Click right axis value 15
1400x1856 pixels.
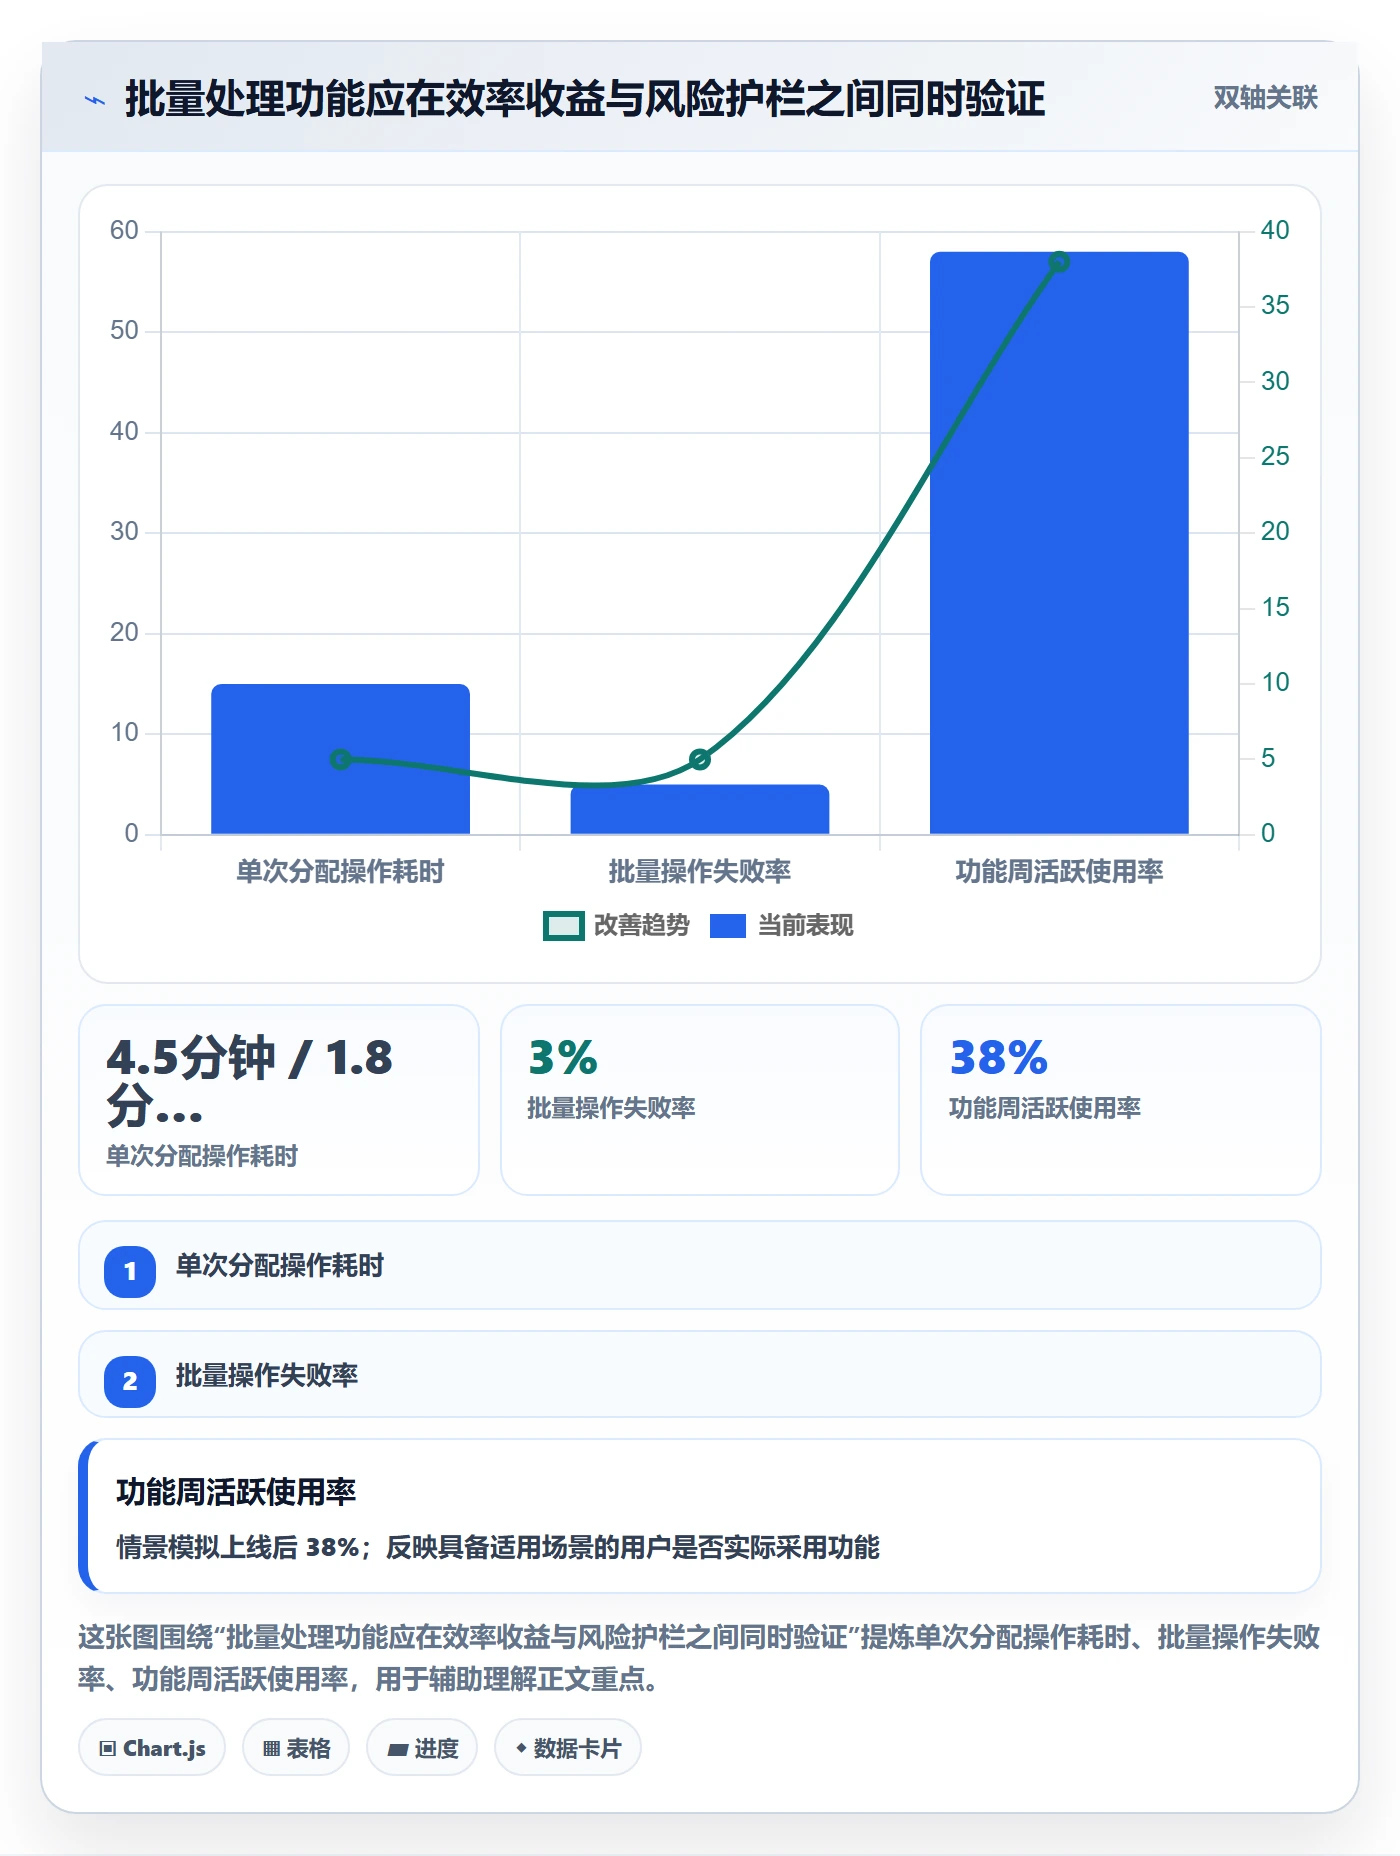1275,608
